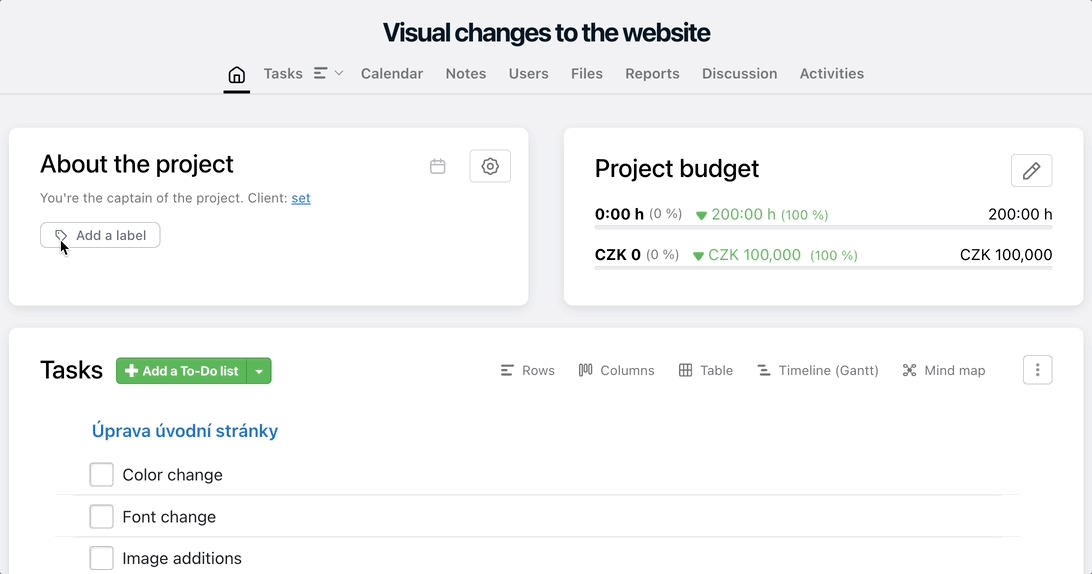Check the Image additions task checkbox
Image resolution: width=1092 pixels, height=574 pixels.
102,558
